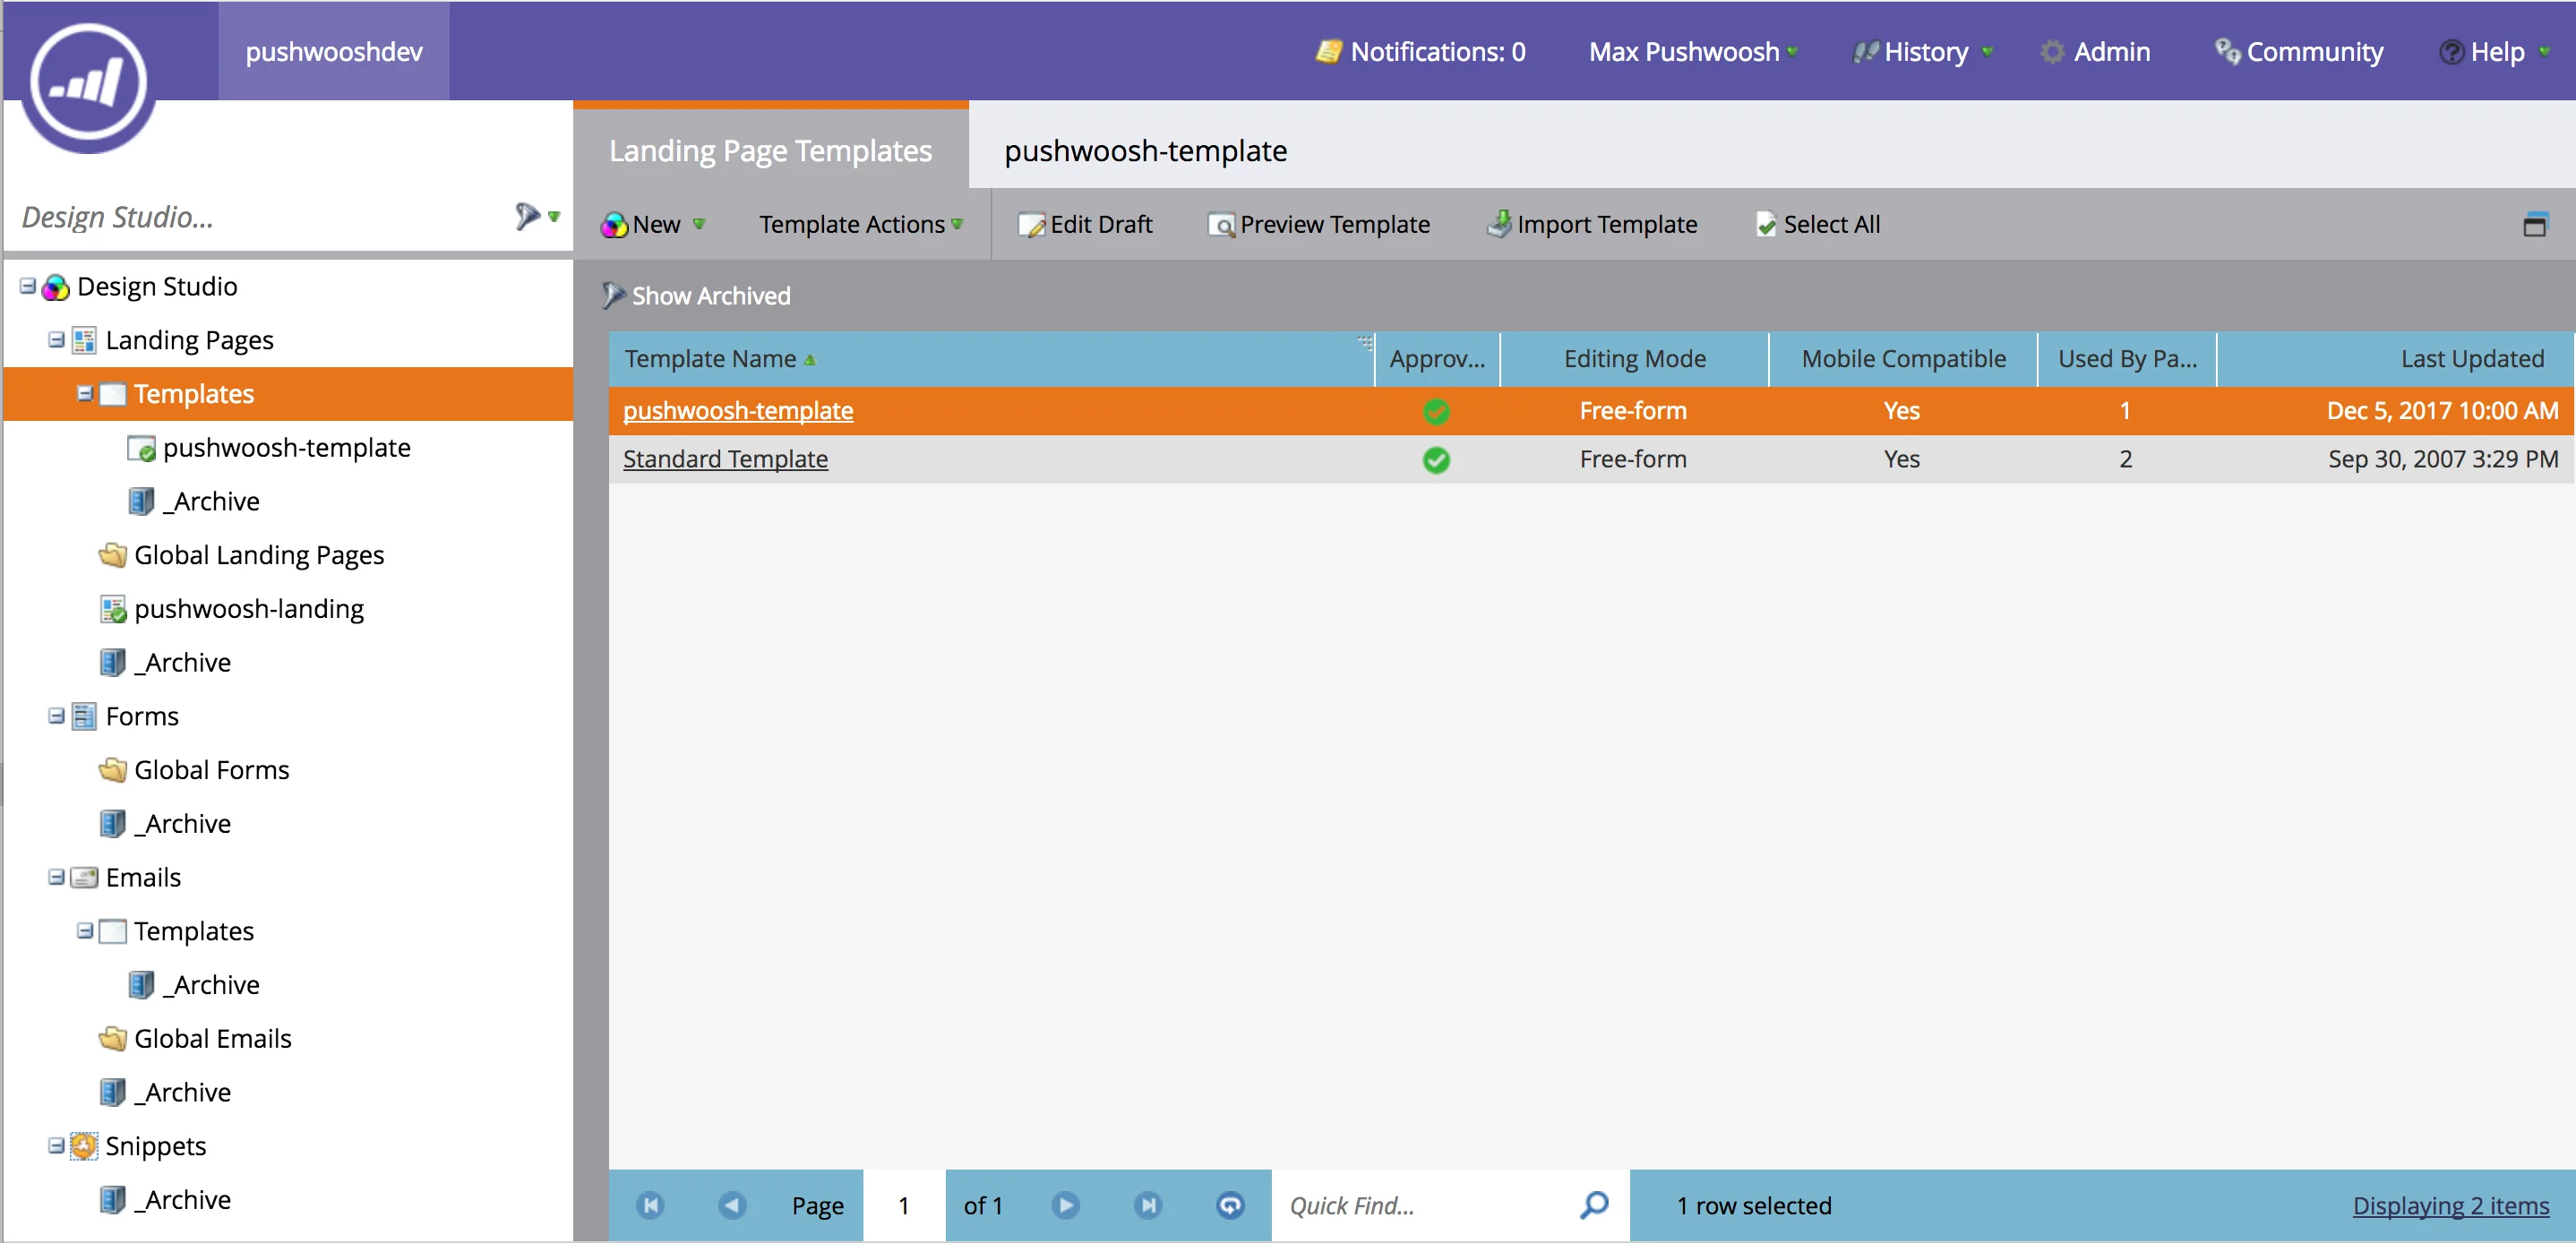The image size is (2576, 1243).
Task: Open Import Template
Action: coord(1594,224)
